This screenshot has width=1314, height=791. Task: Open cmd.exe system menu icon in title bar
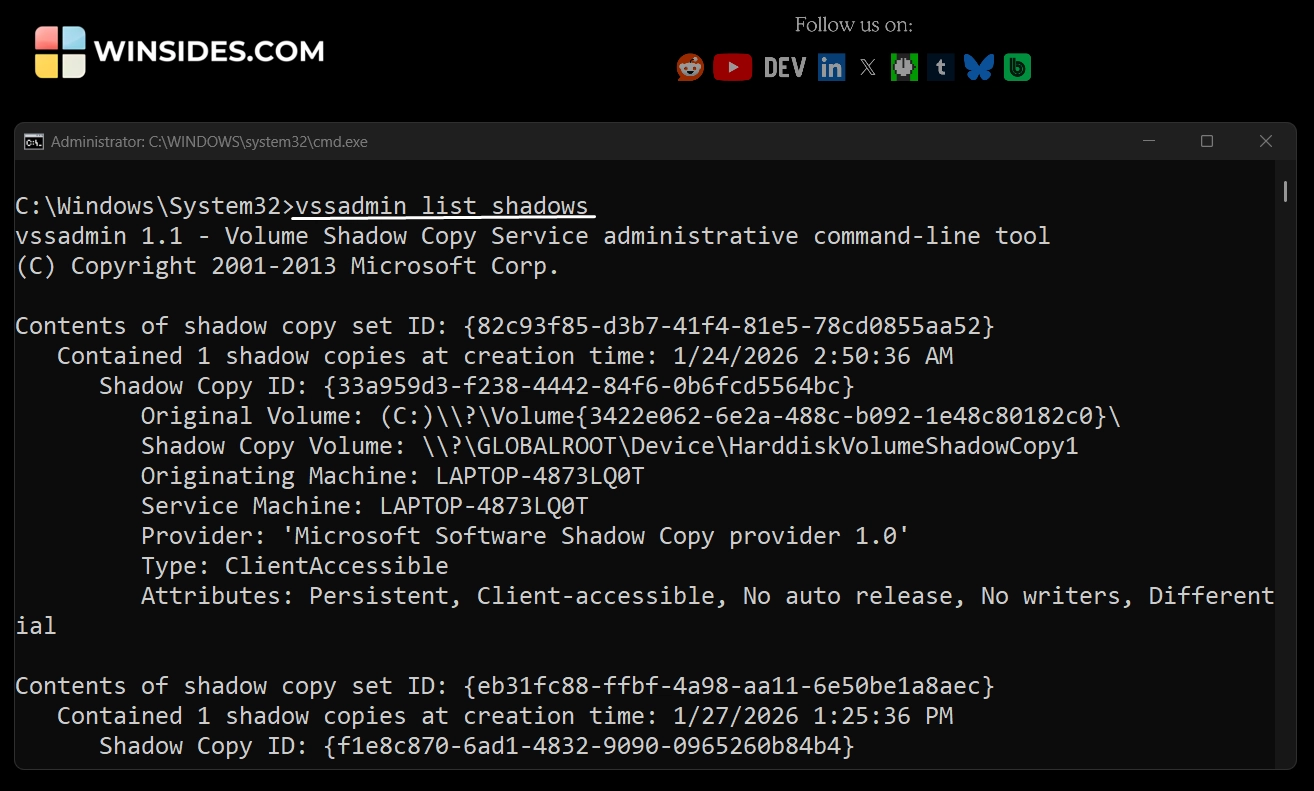pyautogui.click(x=33, y=142)
